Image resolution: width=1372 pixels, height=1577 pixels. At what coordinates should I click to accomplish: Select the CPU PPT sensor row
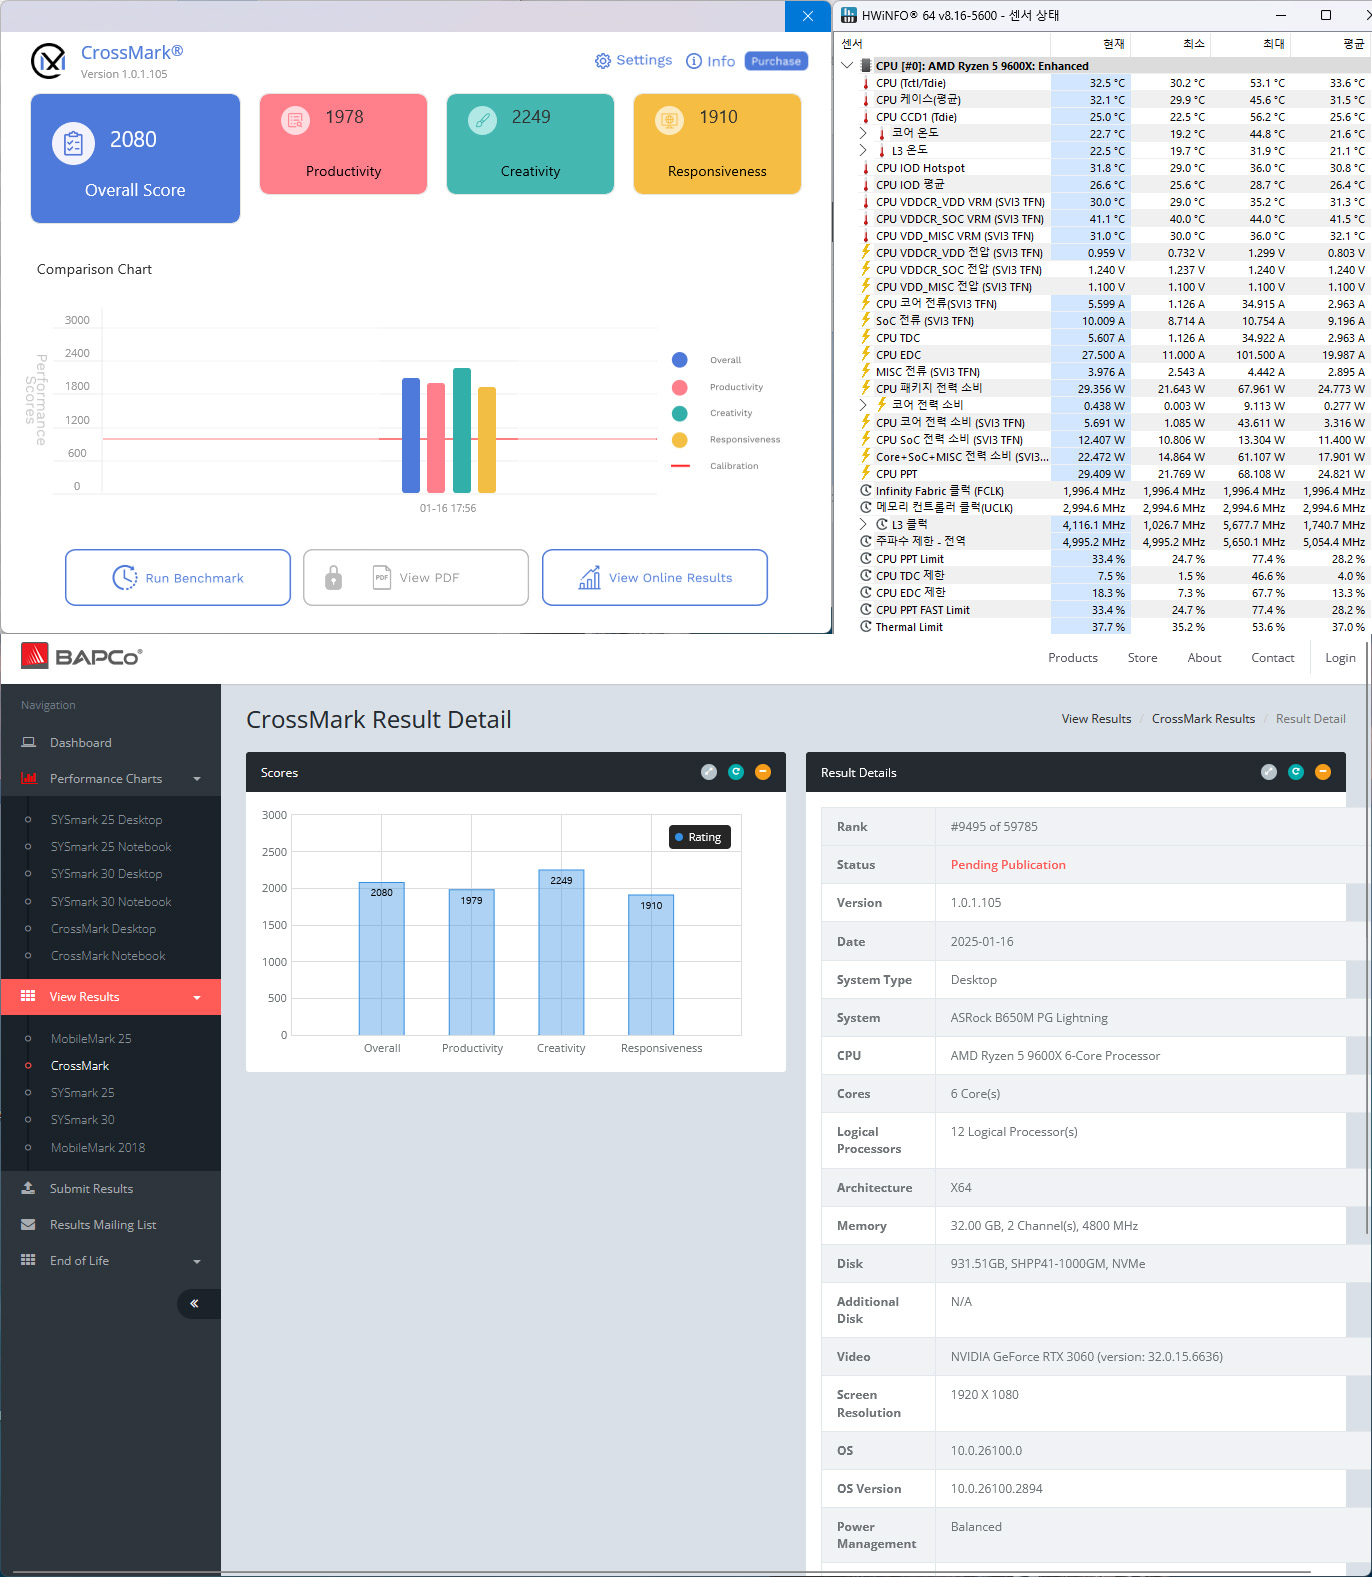point(1103,474)
